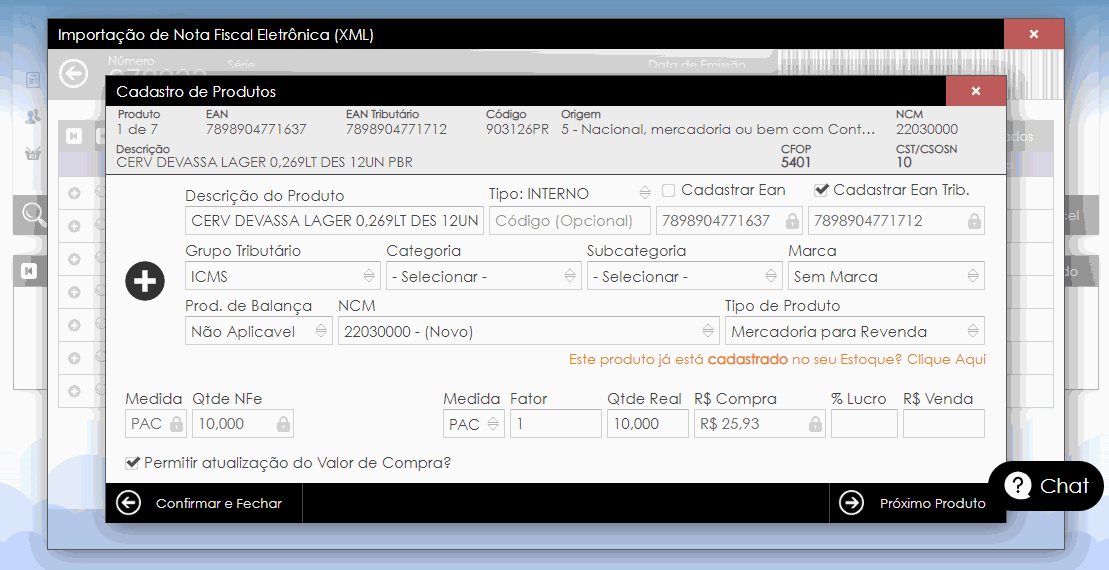The image size is (1109, 570).
Task: Close the Importação de Nota Fiscal window
Action: (1034, 34)
